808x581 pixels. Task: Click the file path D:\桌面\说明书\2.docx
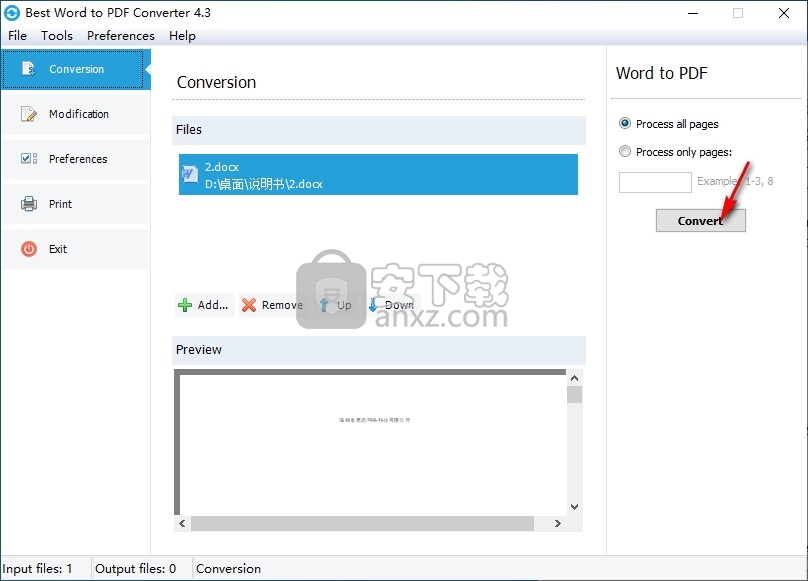(263, 184)
